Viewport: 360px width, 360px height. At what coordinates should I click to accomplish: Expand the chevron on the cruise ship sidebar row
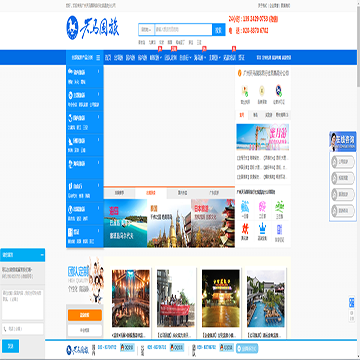[x=99, y=140]
